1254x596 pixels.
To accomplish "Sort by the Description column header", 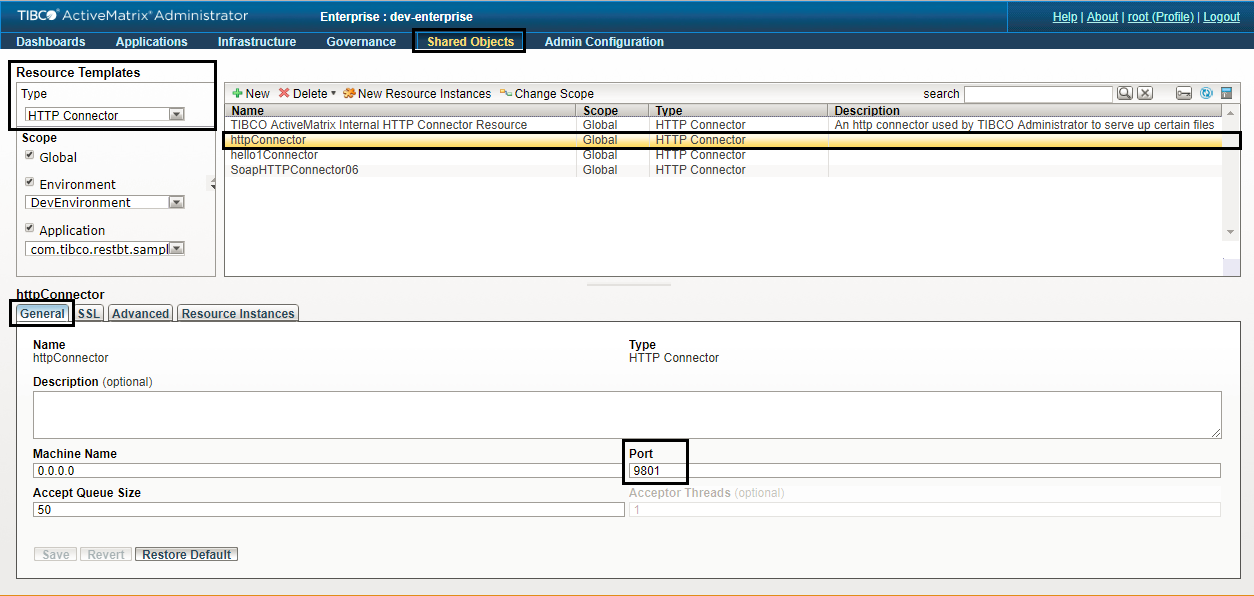I will click(1025, 110).
